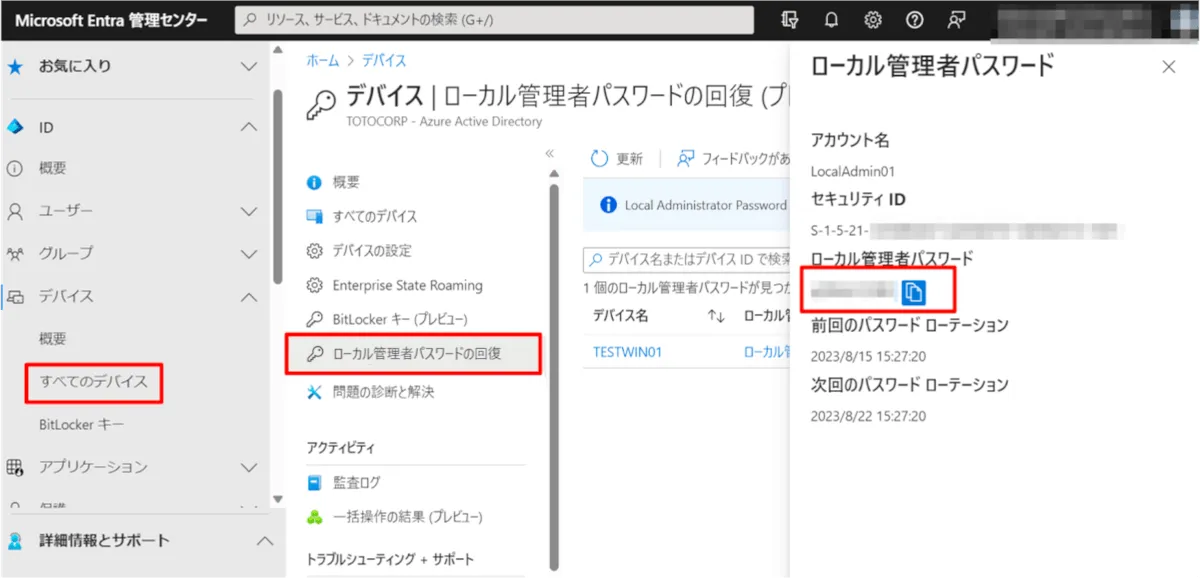This screenshot has height=578, width=1200.
Task: Click key icon beside BitLocker キー (プレビュー)
Action: click(x=315, y=319)
